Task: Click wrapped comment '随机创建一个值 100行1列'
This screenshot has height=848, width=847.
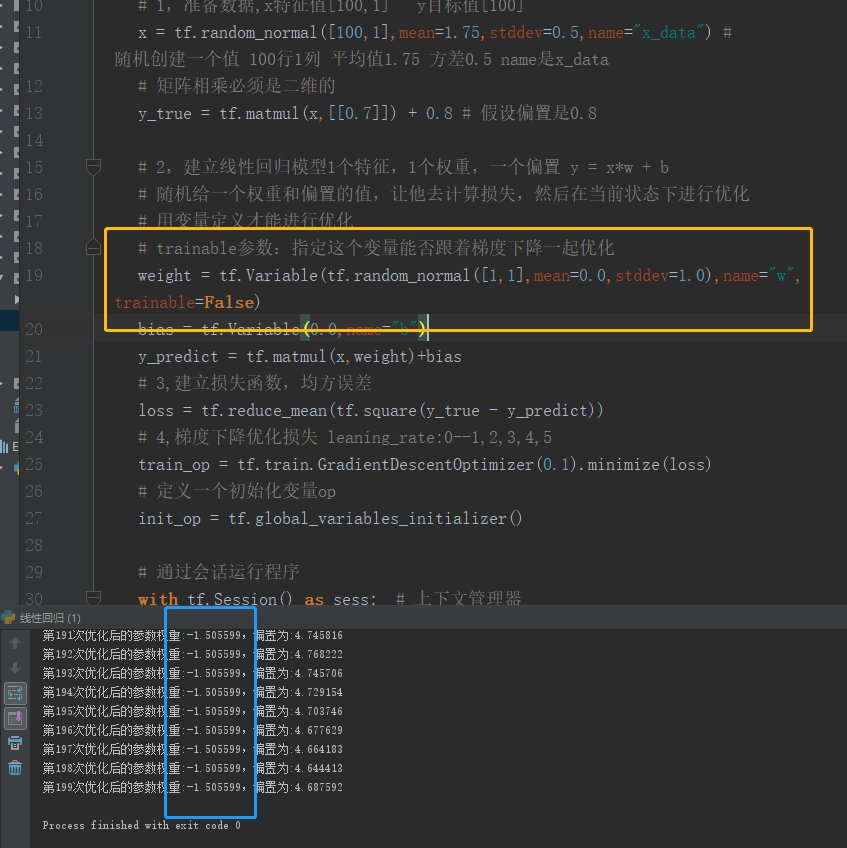Action: pyautogui.click(x=361, y=59)
